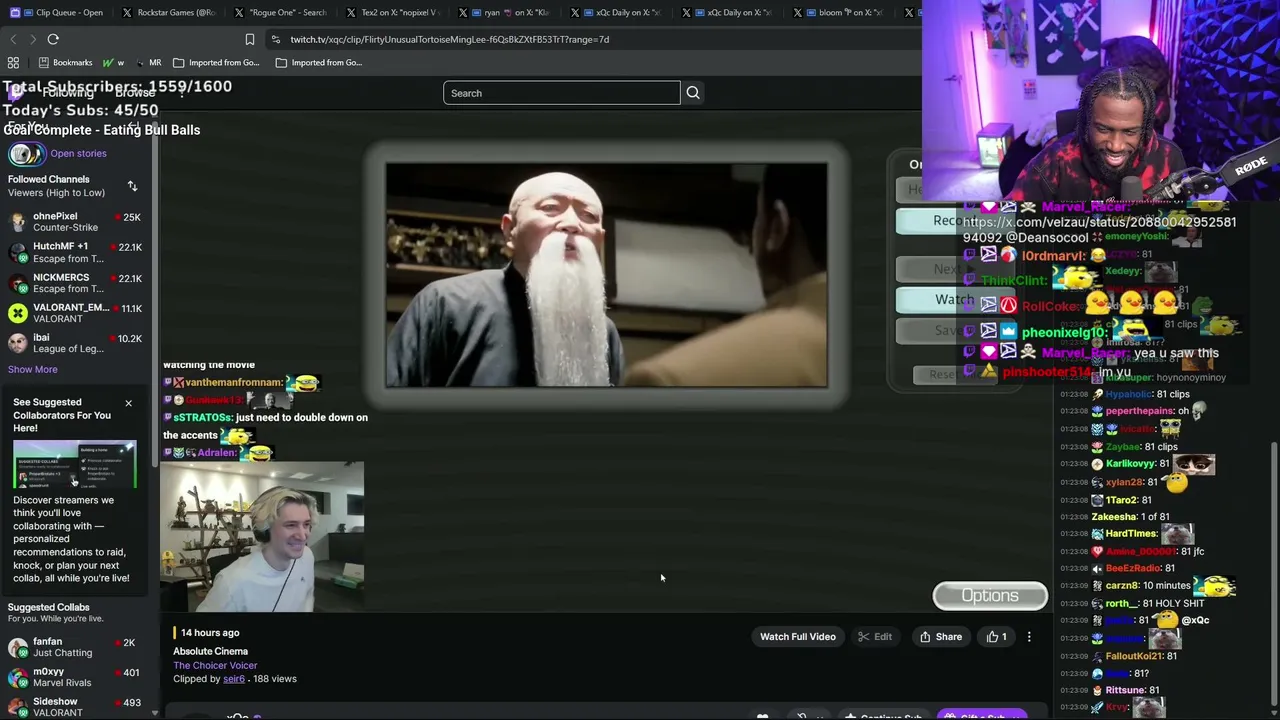Click Open stories link
Viewport: 1280px width, 720px height.
78,154
